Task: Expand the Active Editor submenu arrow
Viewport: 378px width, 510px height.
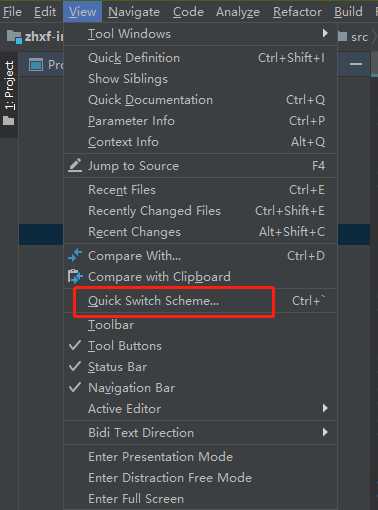Action: pyautogui.click(x=325, y=408)
